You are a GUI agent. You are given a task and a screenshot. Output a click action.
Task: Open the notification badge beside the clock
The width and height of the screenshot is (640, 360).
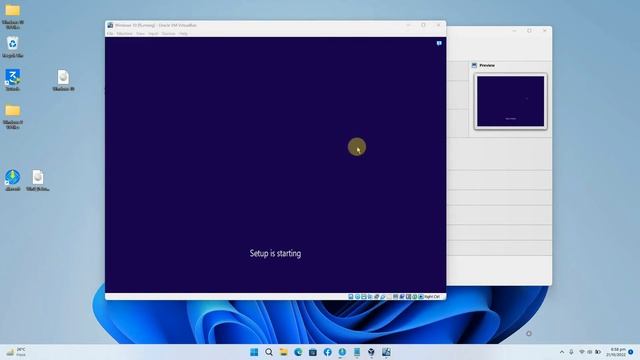pyautogui.click(x=631, y=352)
